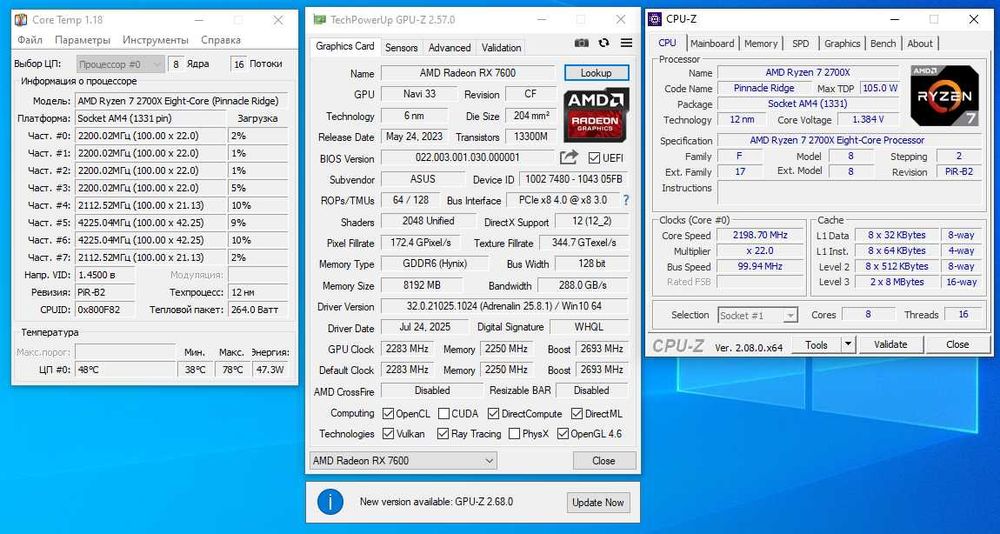
Task: Click the BIOS export share icon
Action: pos(568,158)
